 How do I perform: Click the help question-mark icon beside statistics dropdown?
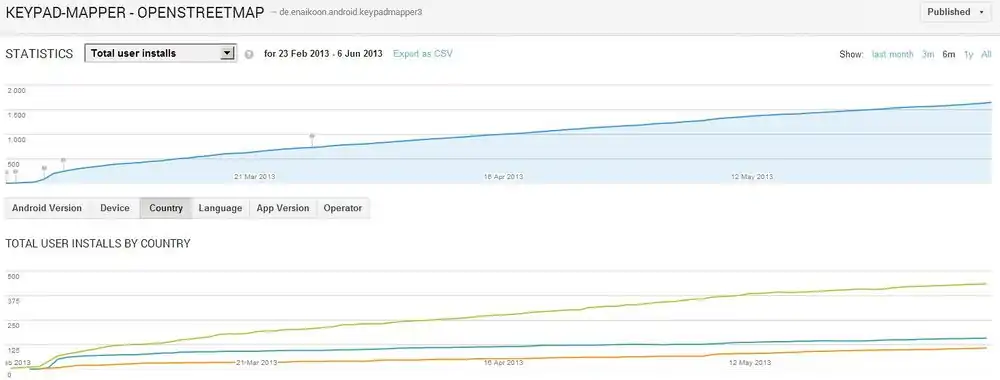249,54
